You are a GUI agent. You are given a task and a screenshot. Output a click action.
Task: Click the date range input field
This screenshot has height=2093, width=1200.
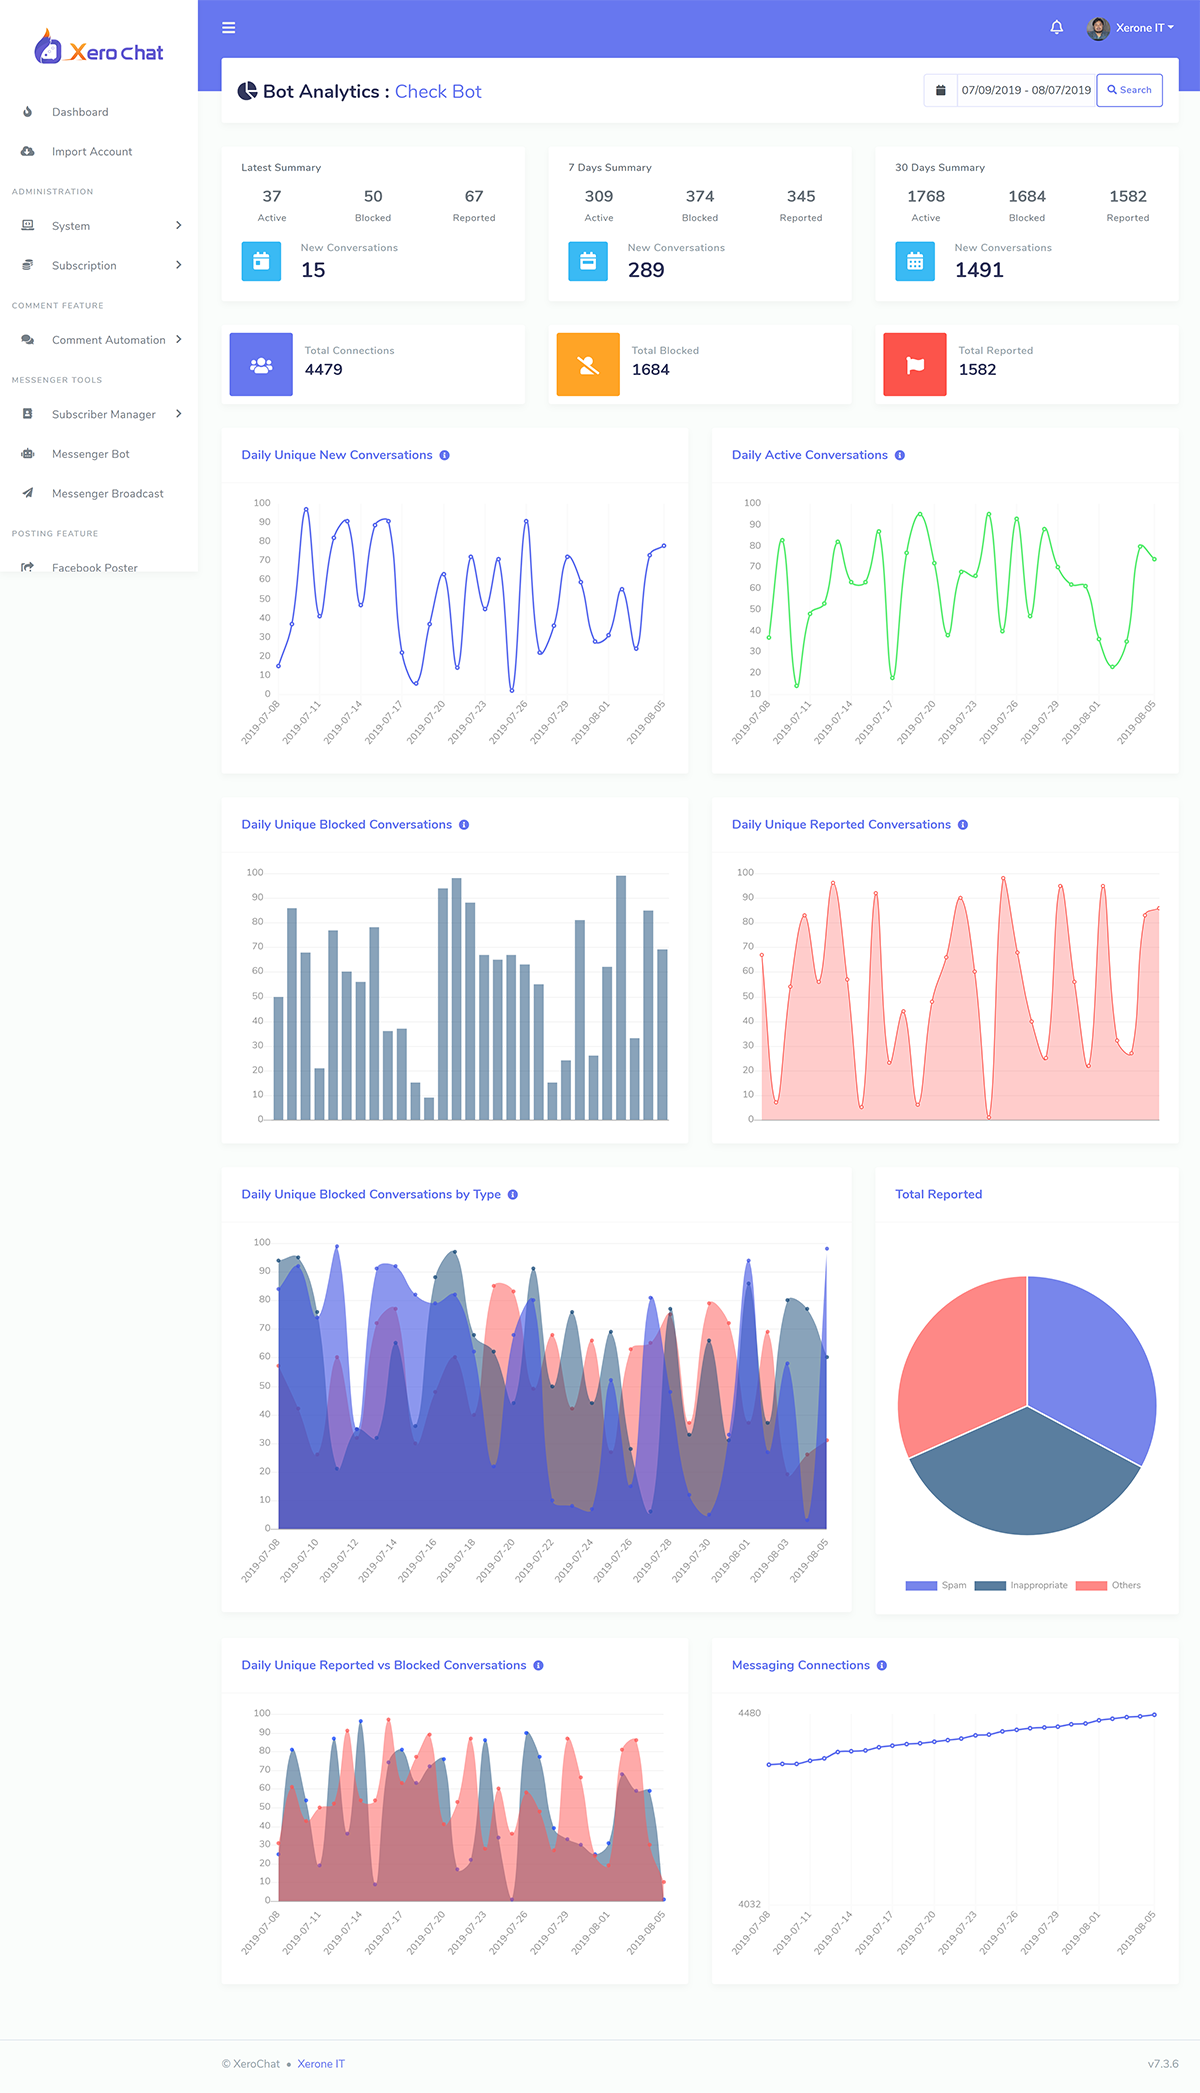pos(1026,90)
